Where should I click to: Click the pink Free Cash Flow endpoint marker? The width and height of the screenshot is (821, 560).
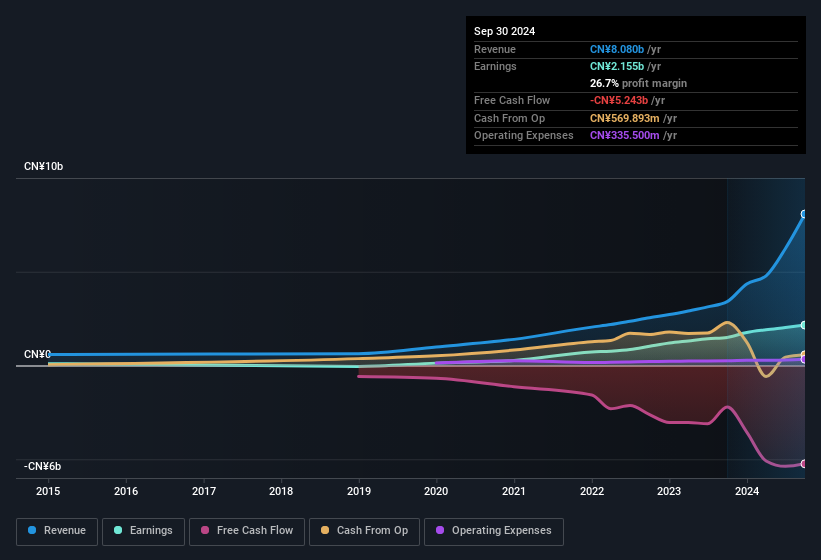click(804, 464)
